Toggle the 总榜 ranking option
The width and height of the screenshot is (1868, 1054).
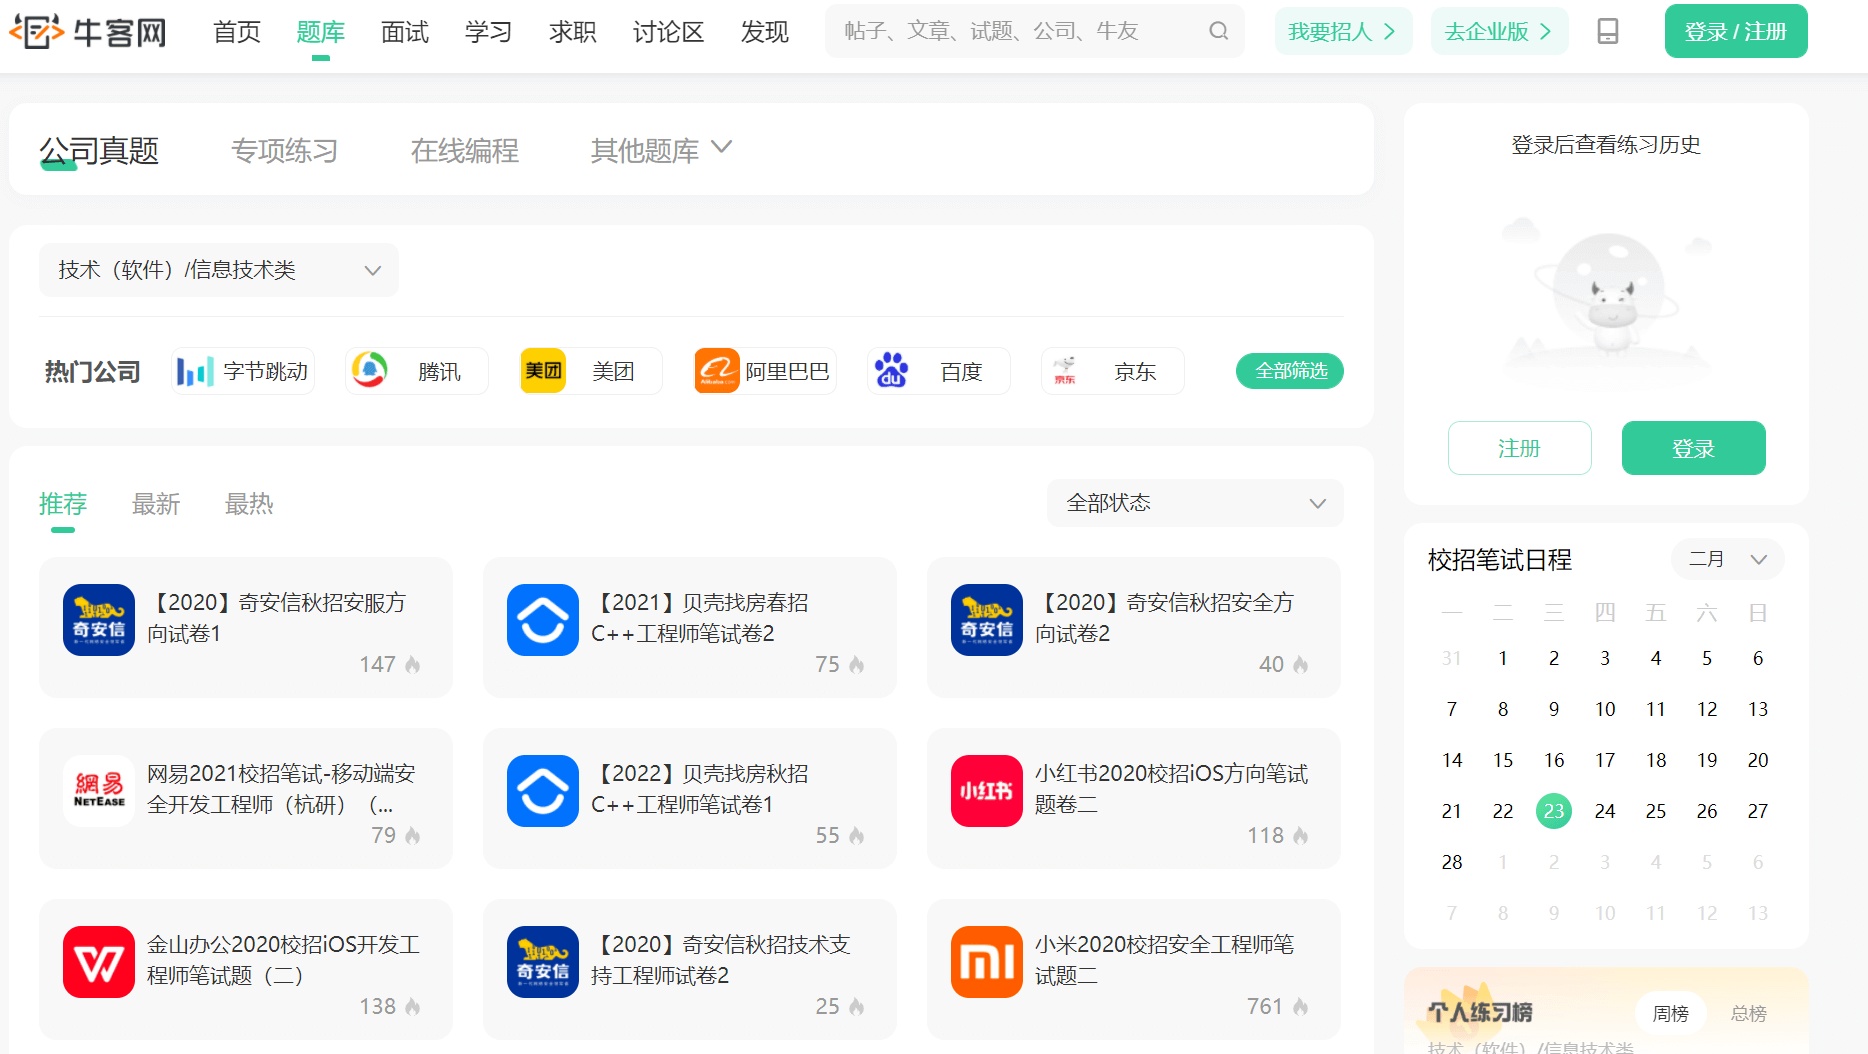[x=1748, y=1014]
